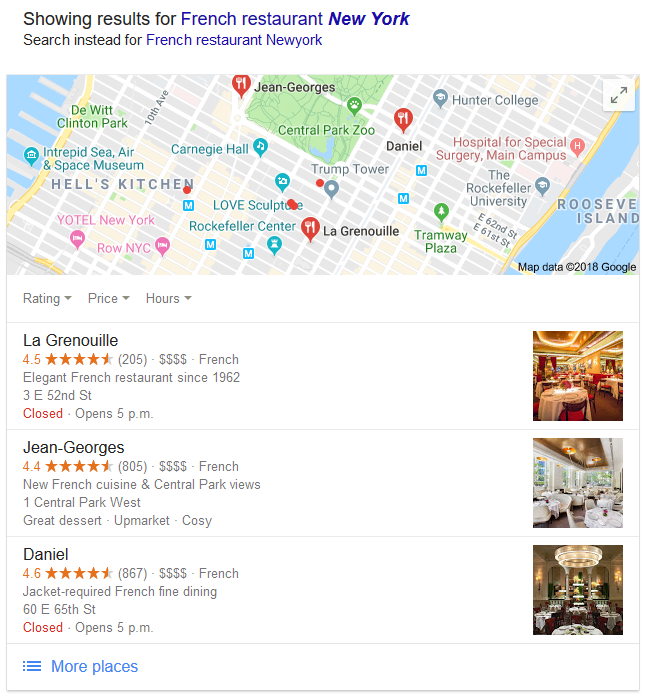
Task: Open the Price filter dropdown
Action: click(109, 298)
